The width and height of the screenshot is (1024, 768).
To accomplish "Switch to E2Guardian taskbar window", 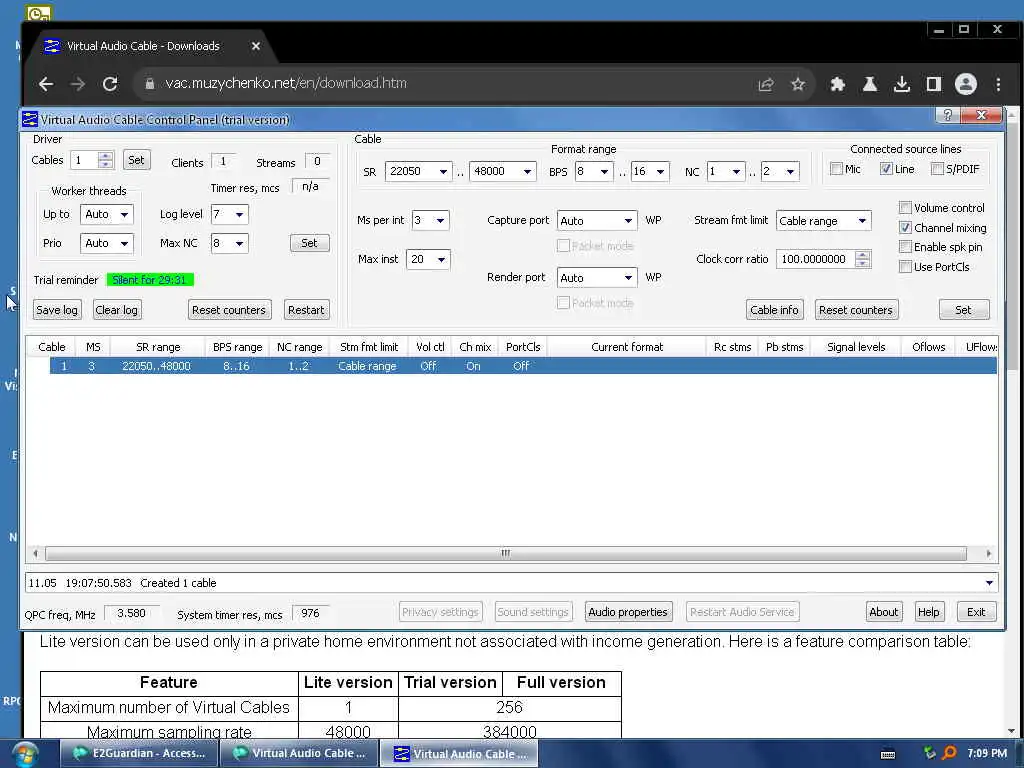I will pos(139,754).
